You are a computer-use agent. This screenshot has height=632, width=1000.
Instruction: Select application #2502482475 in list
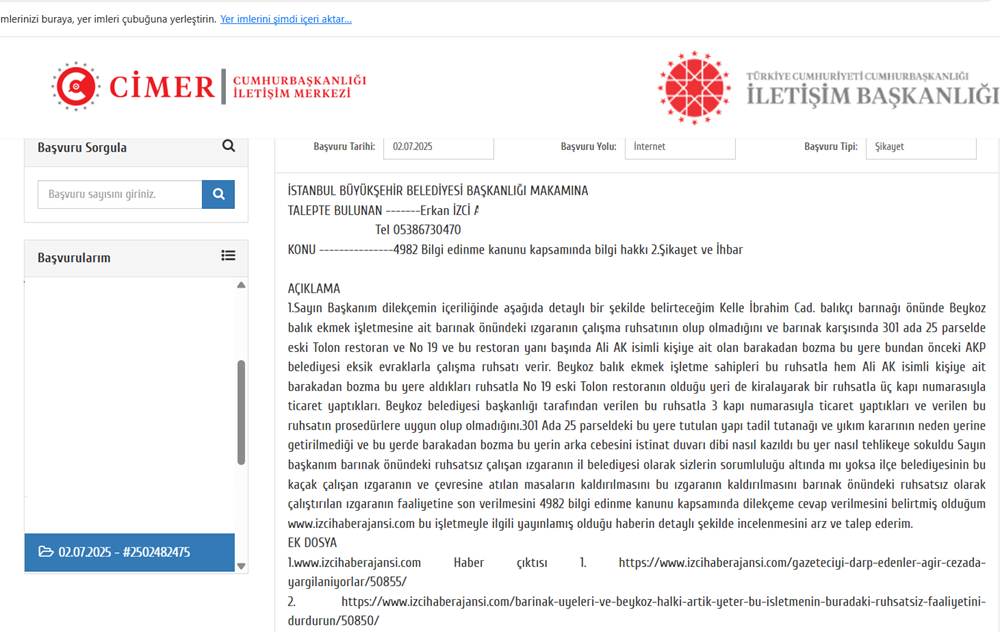pyautogui.click(x=130, y=552)
